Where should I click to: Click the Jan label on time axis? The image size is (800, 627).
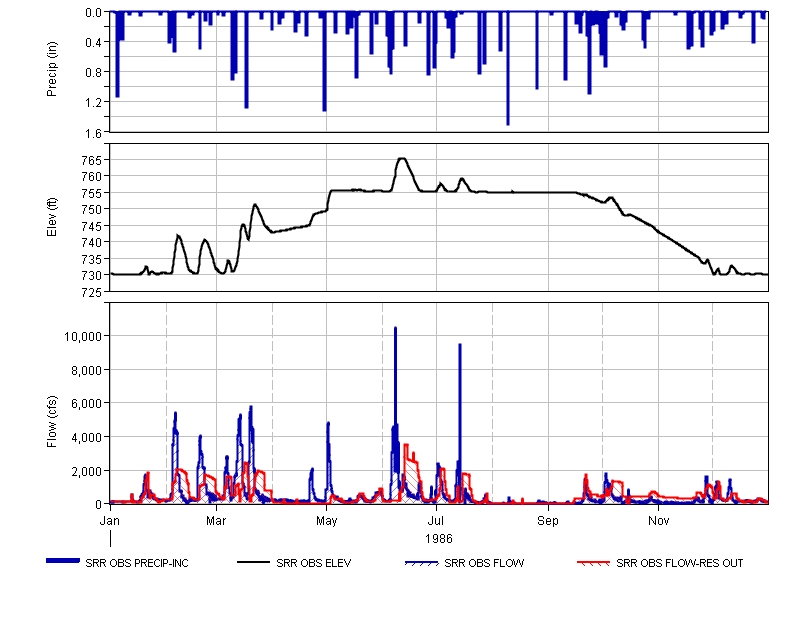click(110, 521)
